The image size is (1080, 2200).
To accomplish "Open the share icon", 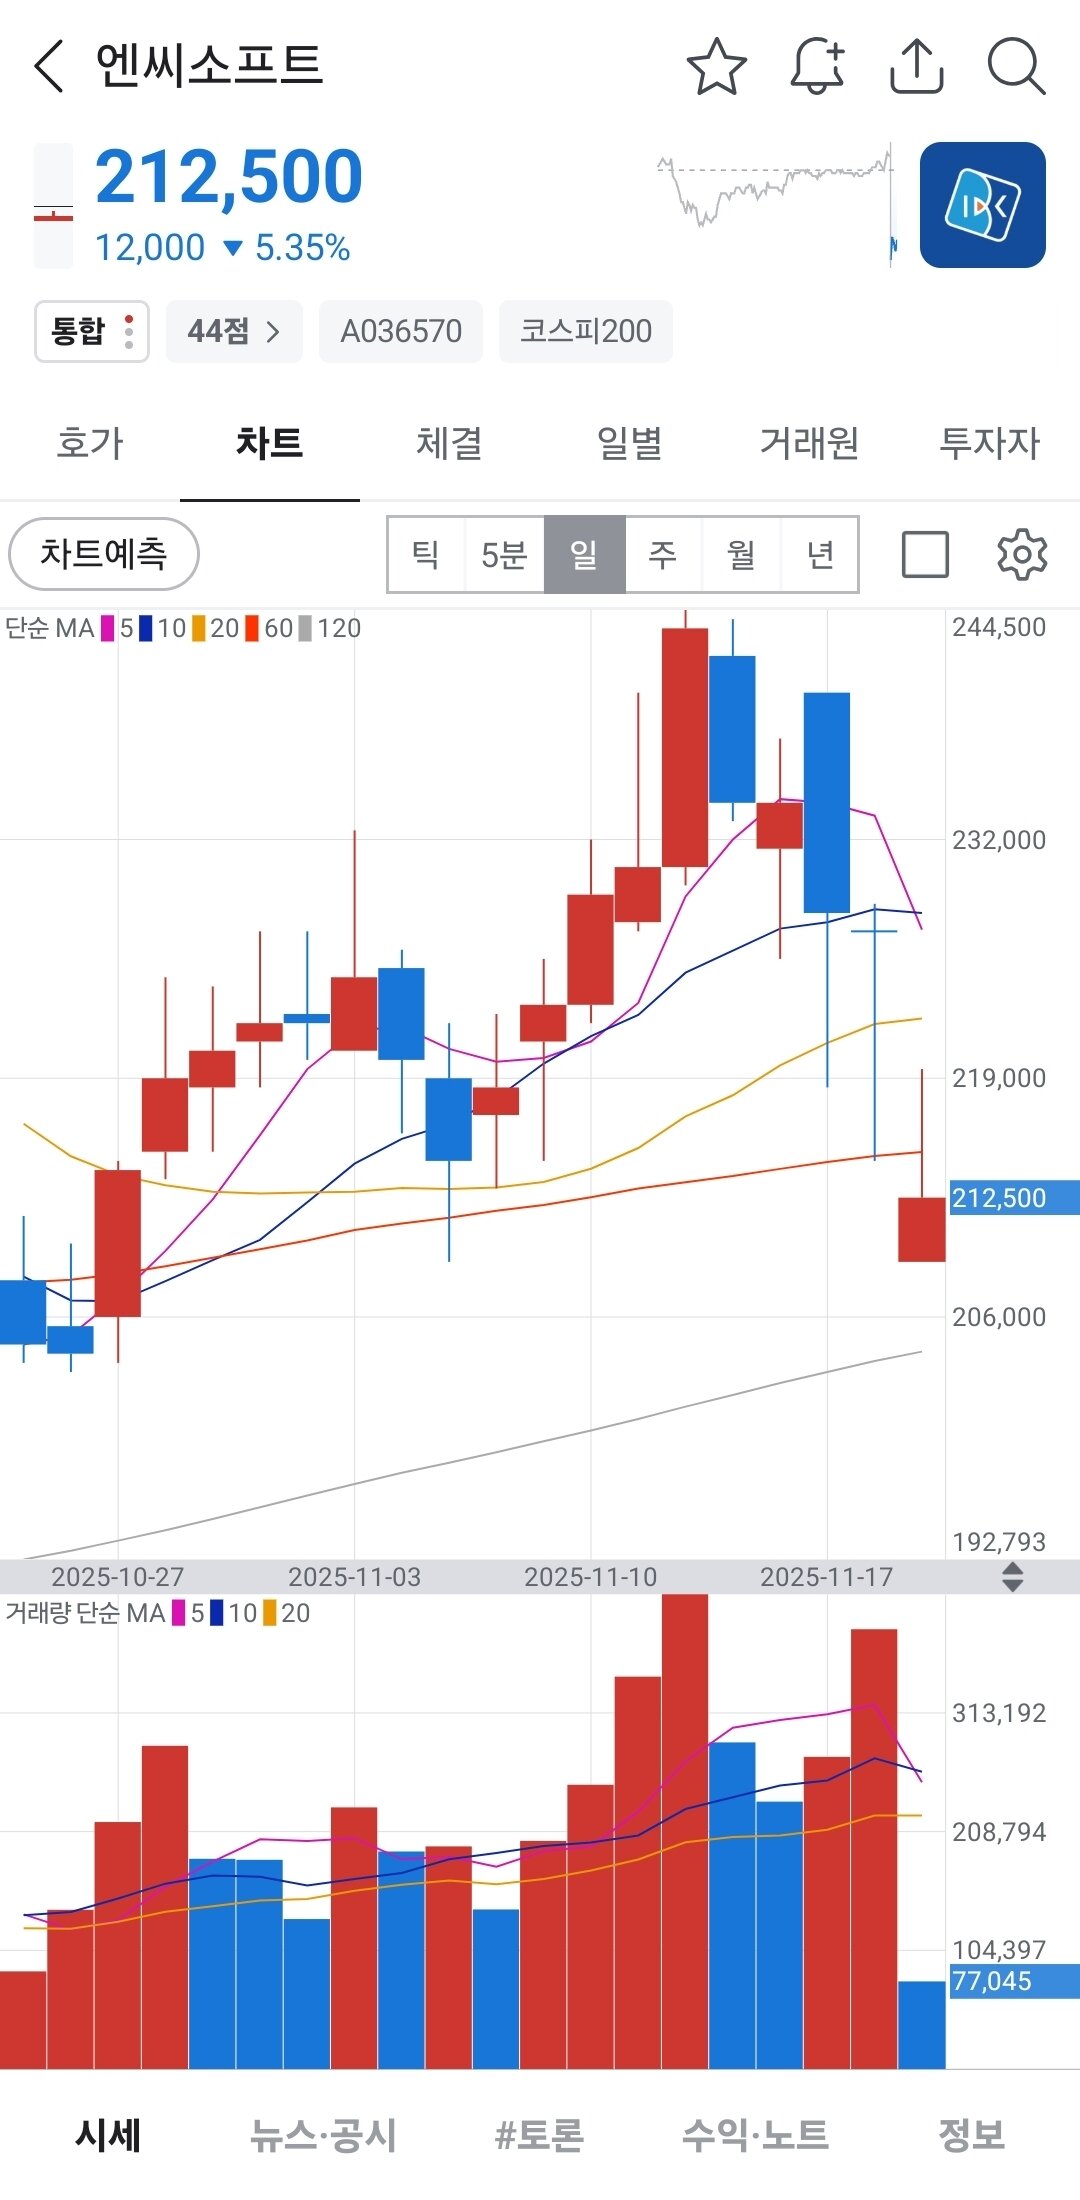I will pos(916,67).
